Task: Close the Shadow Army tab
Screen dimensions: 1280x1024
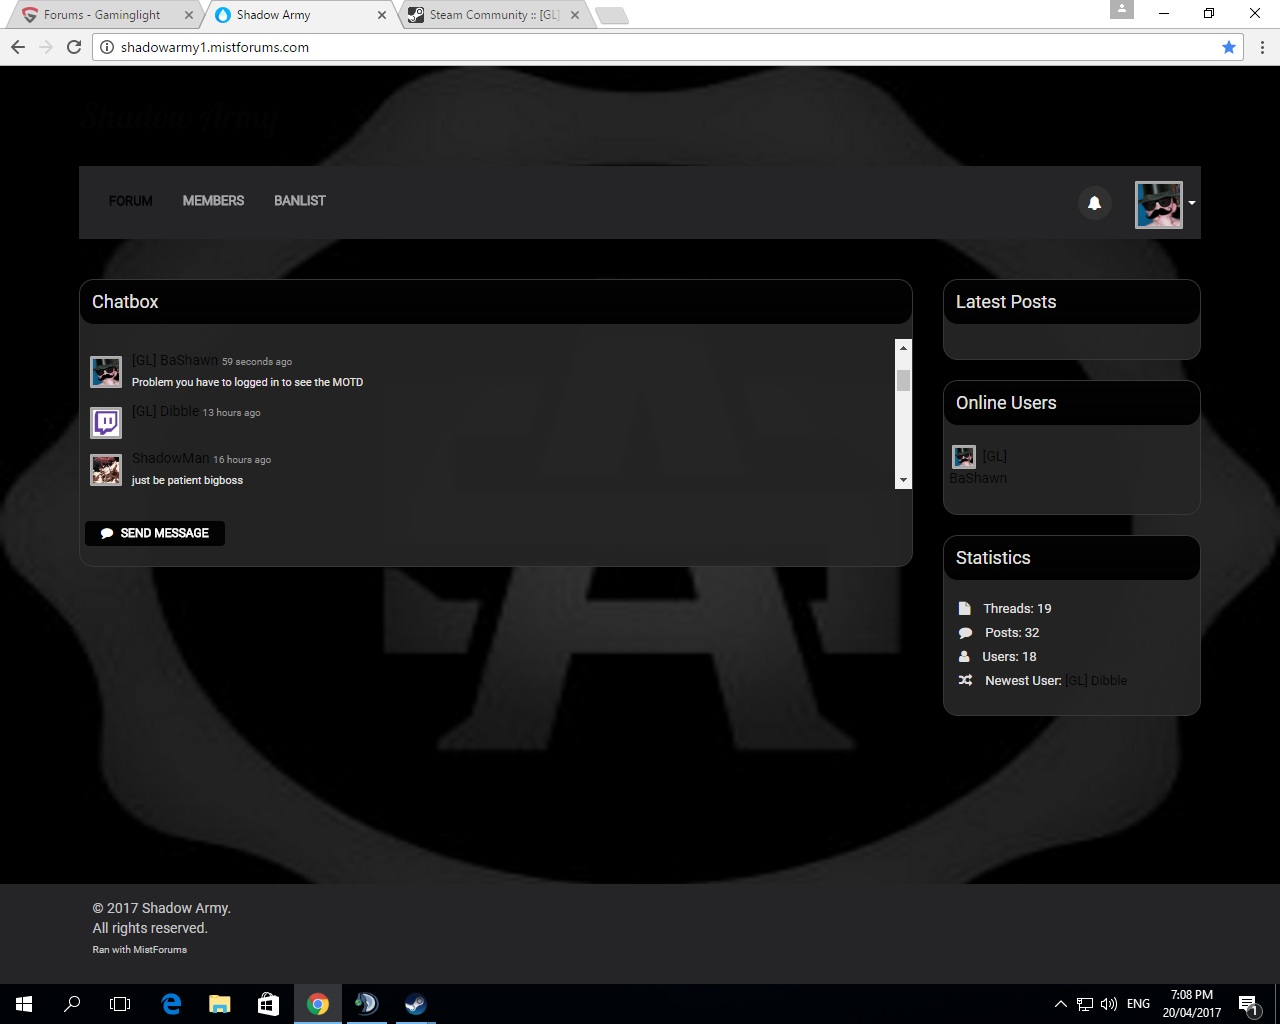Action: (382, 15)
